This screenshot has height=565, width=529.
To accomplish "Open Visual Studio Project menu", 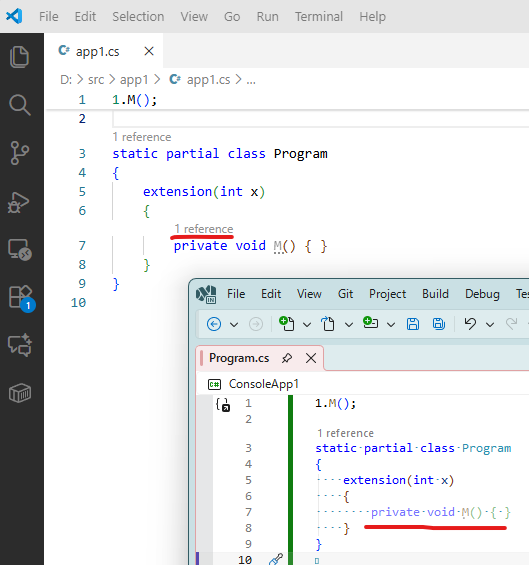I will 387,294.
